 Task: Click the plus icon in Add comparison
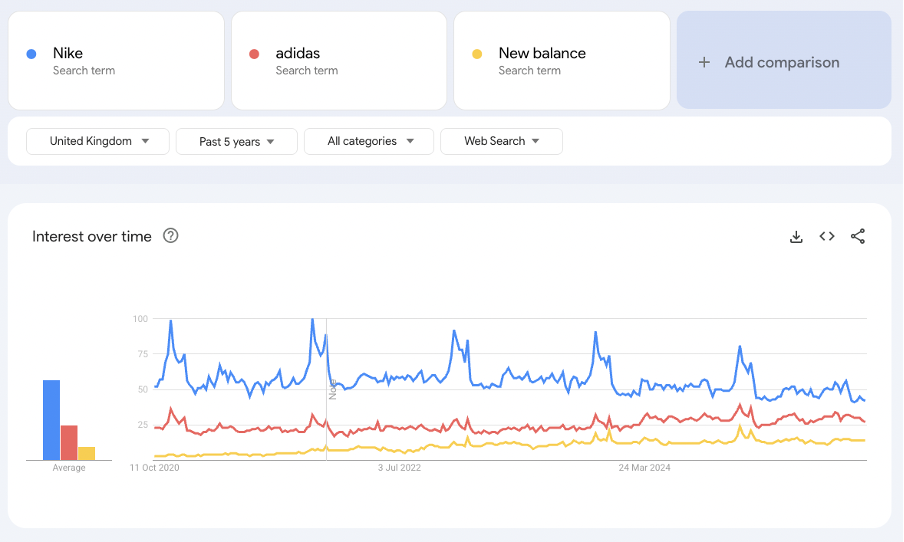tap(704, 62)
